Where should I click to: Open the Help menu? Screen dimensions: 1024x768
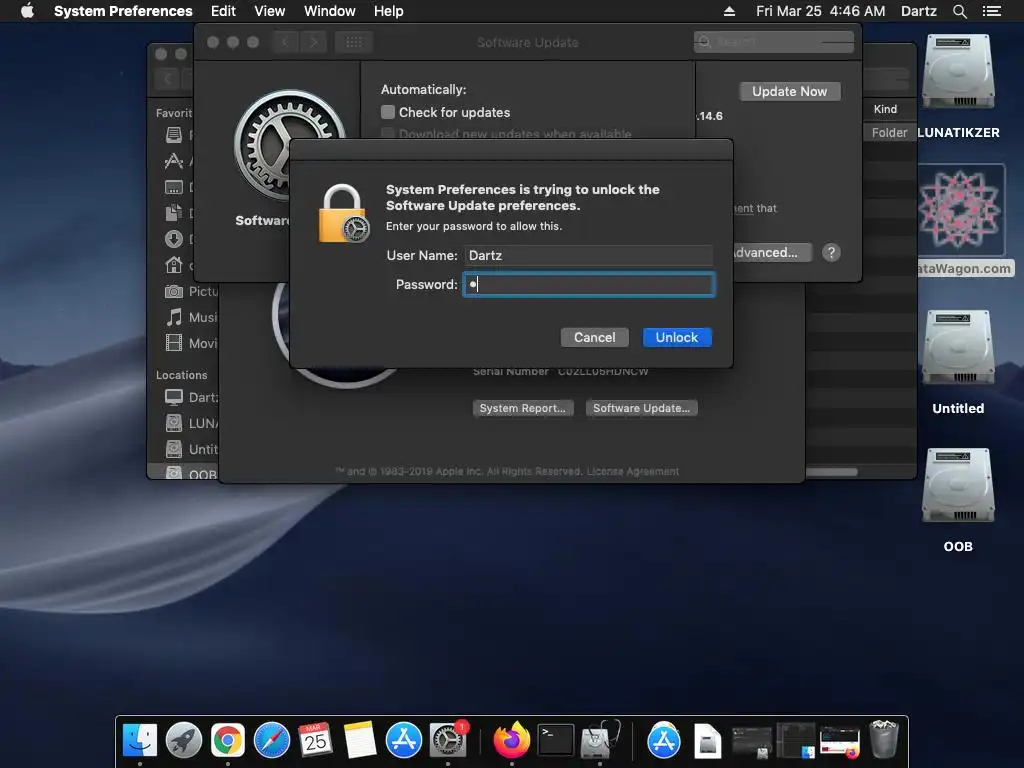(x=389, y=11)
